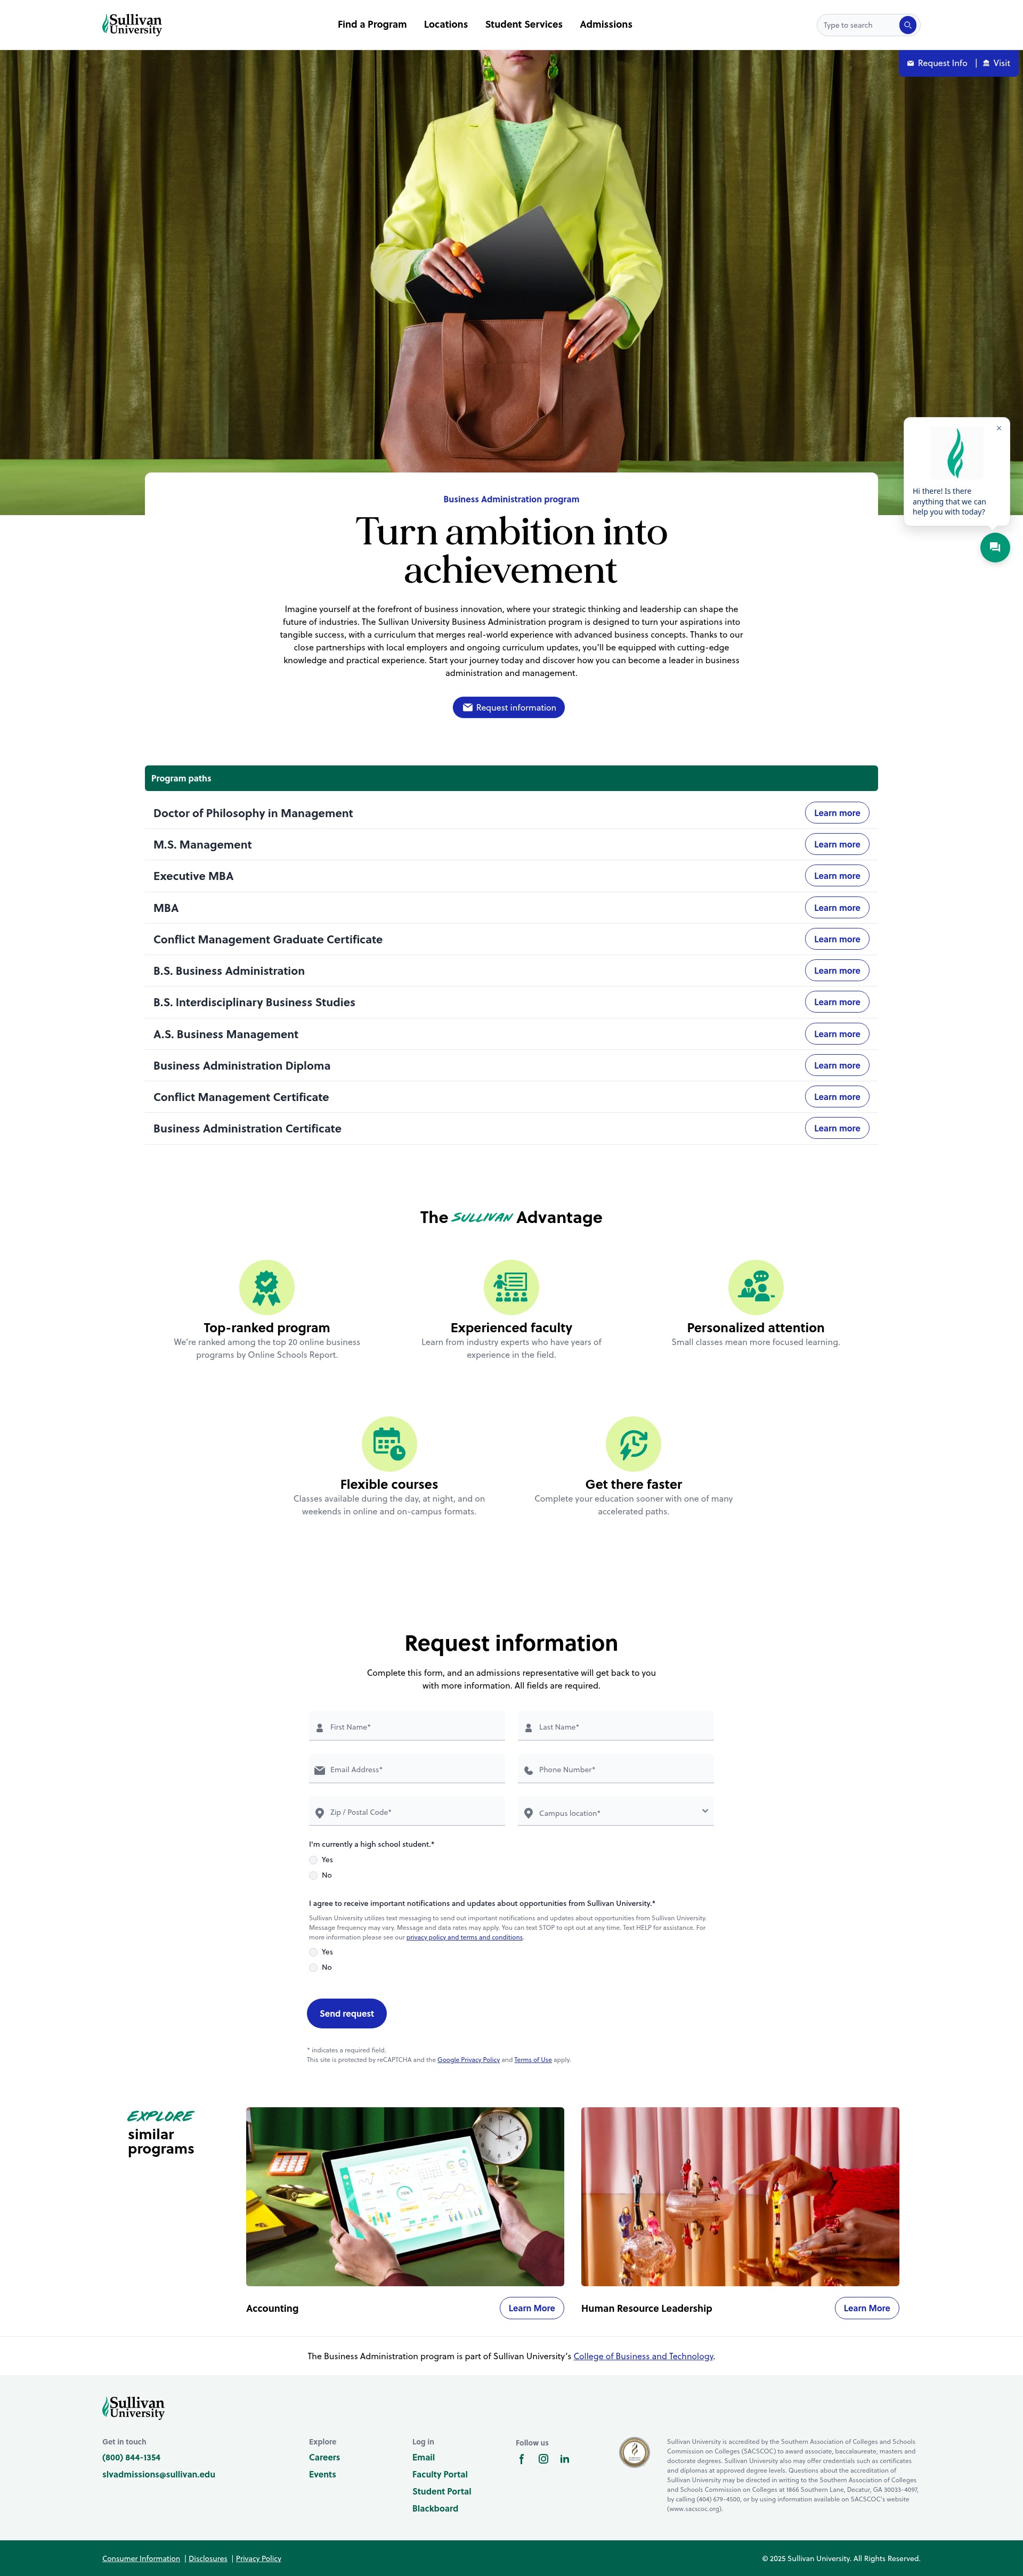Viewport: 1023px width, 2576px height.
Task: Click the flame logo in chat popup
Action: pyautogui.click(x=956, y=453)
